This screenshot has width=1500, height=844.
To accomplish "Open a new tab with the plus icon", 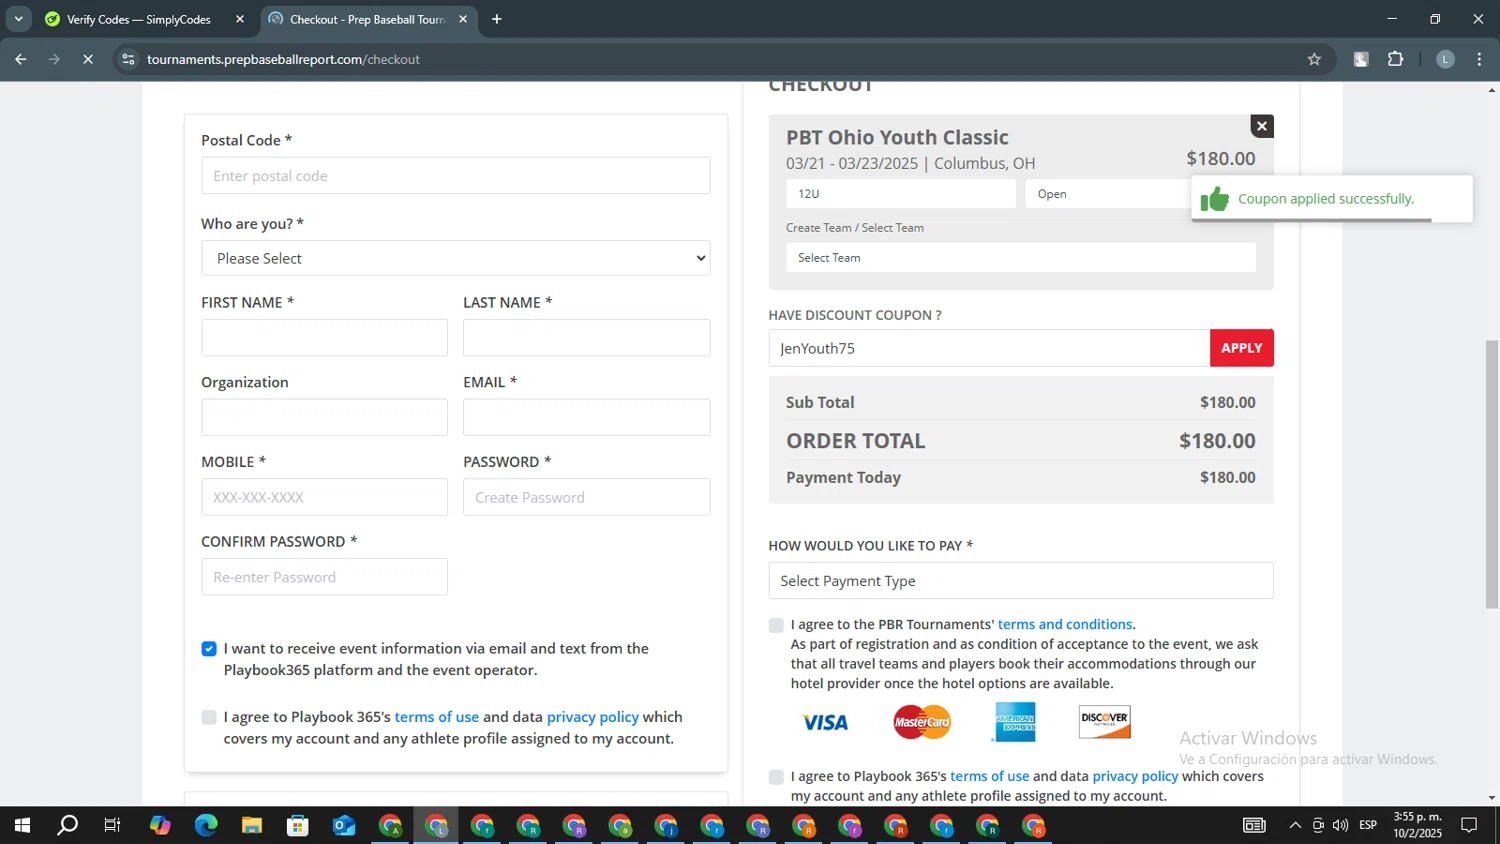I will tap(497, 19).
